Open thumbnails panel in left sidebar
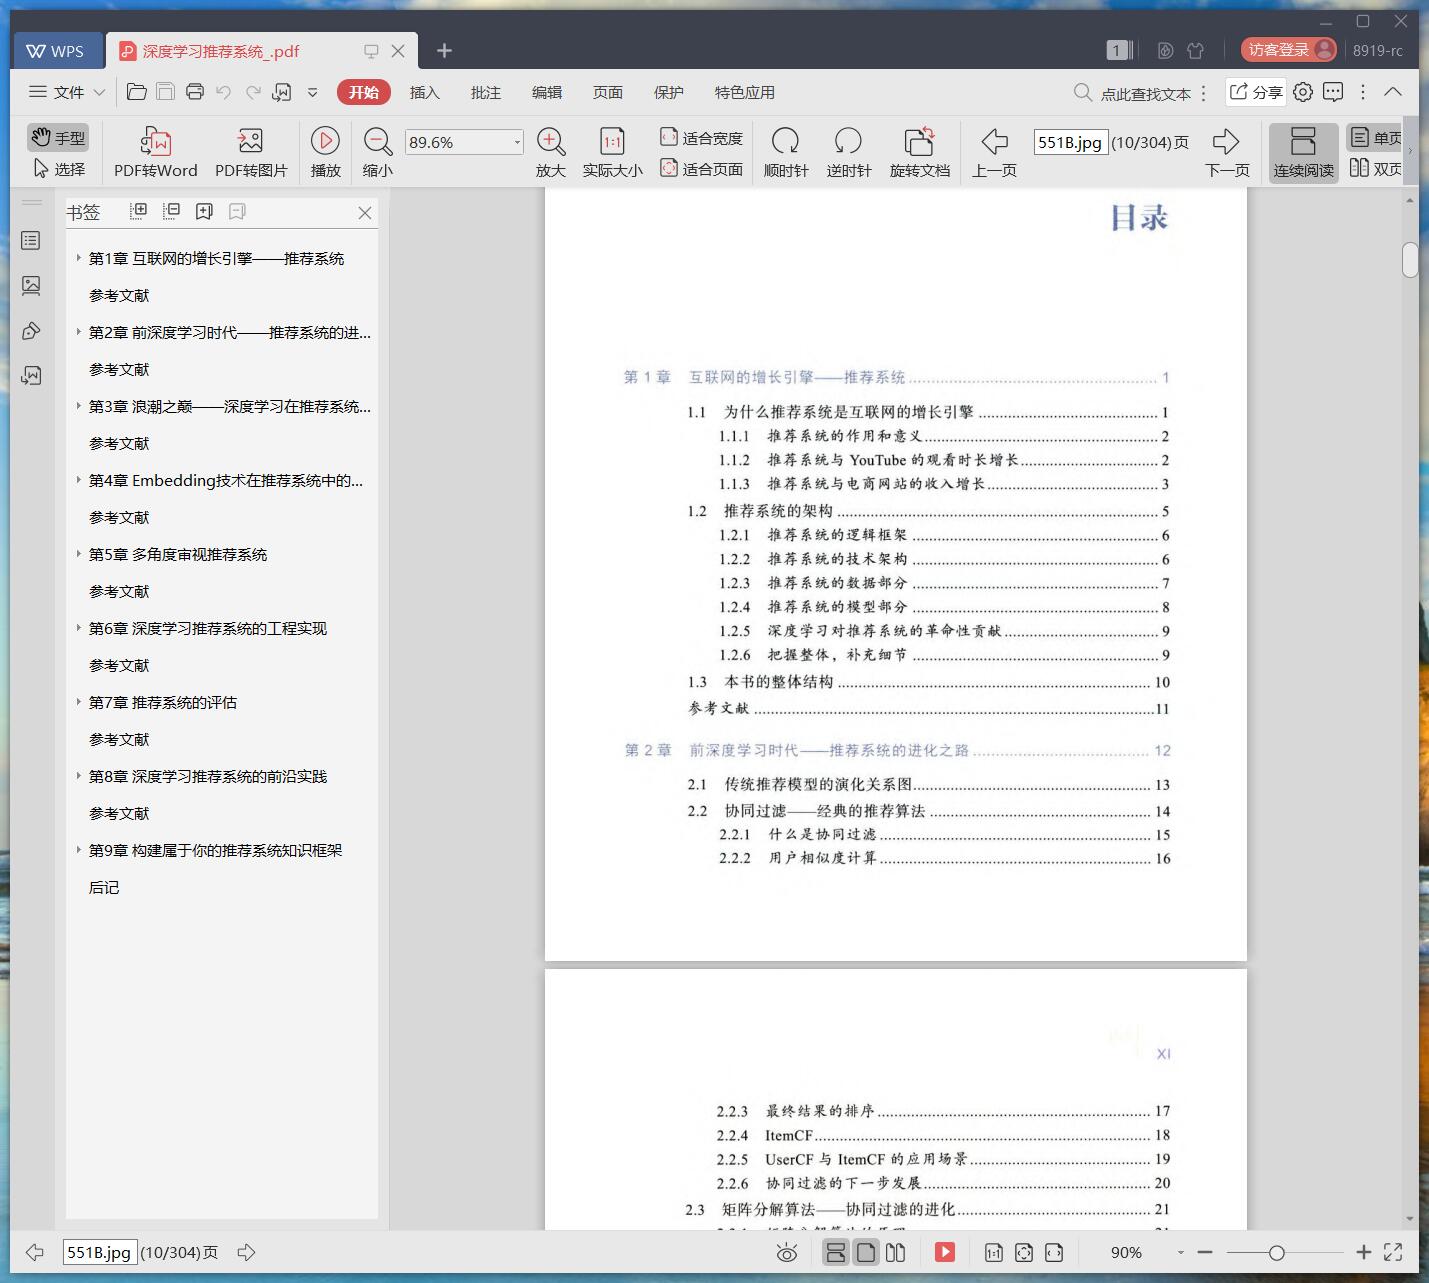This screenshot has height=1283, width=1429. 31,286
